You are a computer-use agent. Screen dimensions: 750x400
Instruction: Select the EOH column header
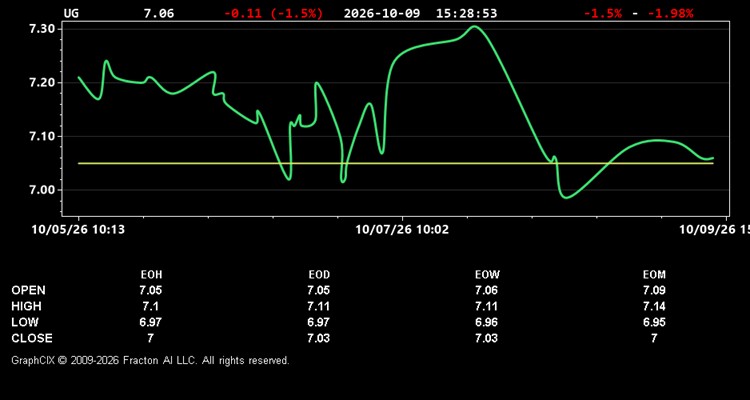click(151, 275)
